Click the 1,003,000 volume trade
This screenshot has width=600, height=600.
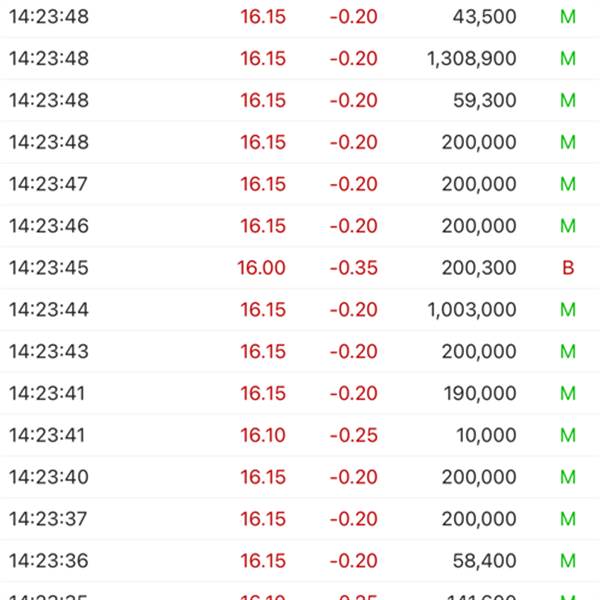pos(471,310)
